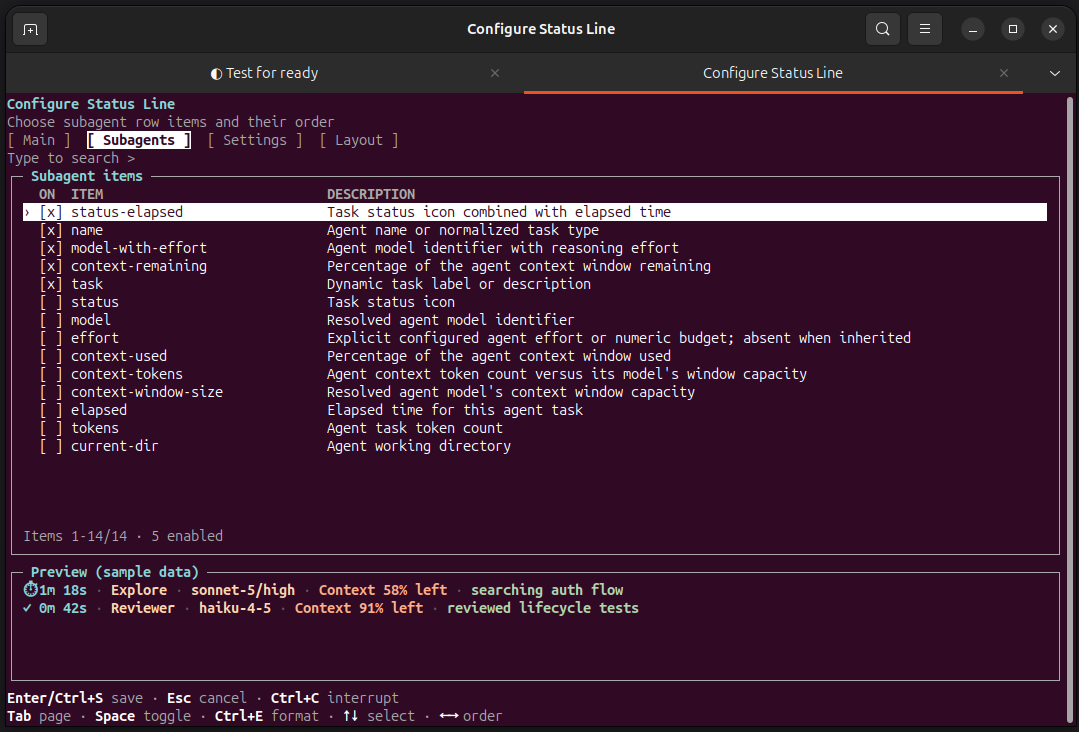Select the Subagents page
The height and width of the screenshot is (732, 1079).
coord(139,140)
